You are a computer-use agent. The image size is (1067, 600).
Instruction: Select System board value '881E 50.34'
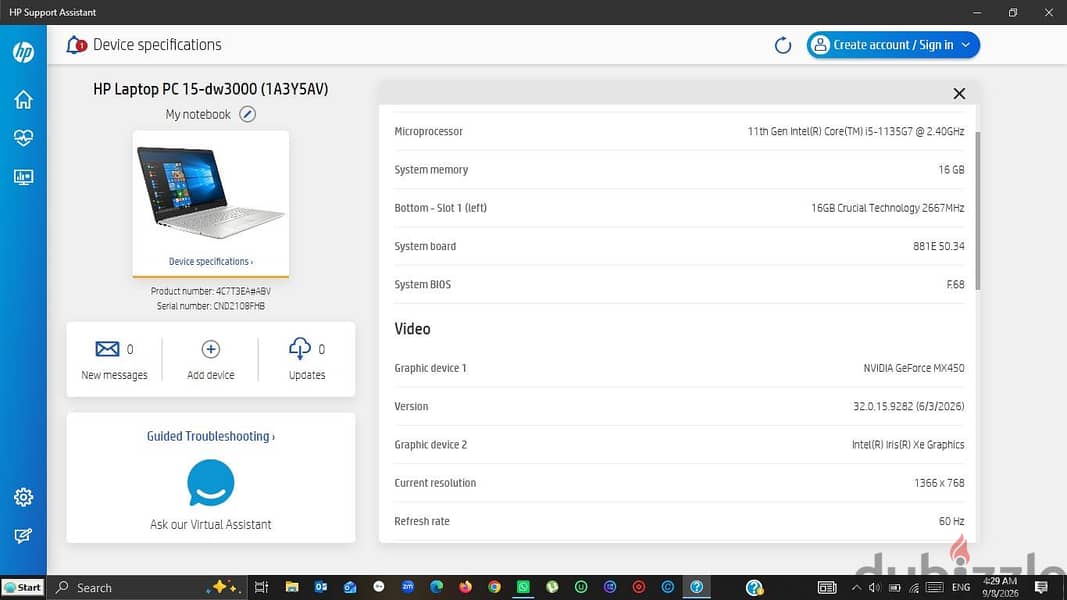(938, 246)
